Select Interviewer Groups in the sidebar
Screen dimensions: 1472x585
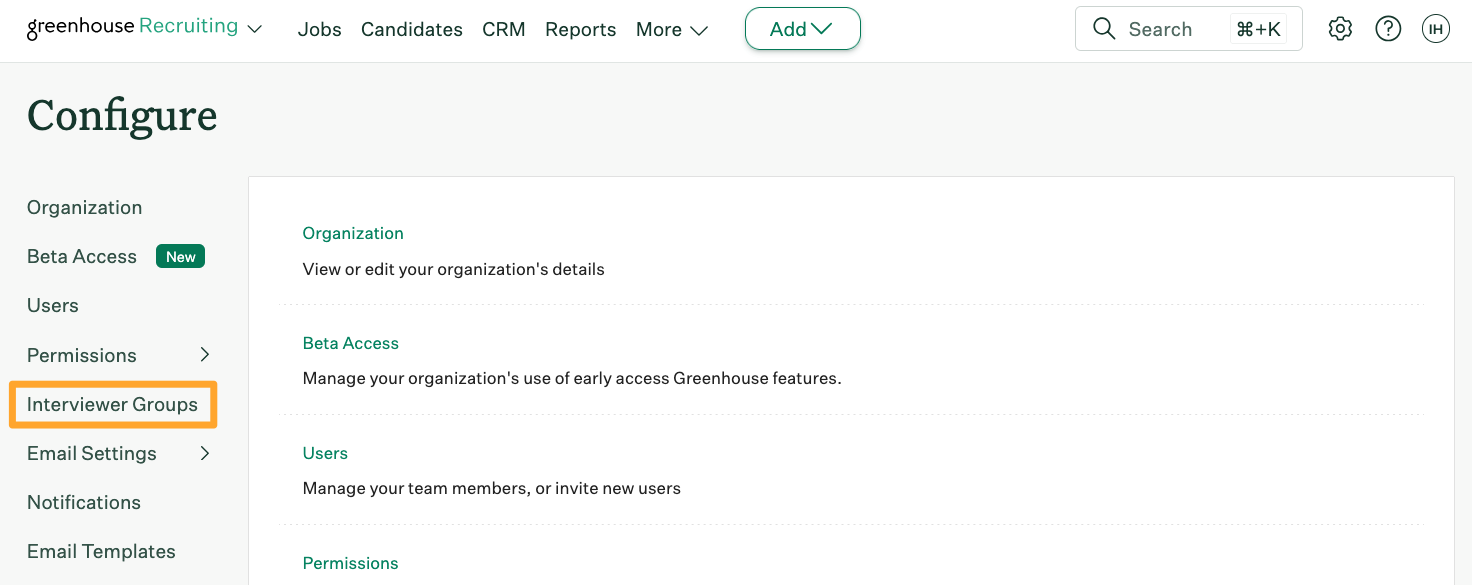(112, 405)
